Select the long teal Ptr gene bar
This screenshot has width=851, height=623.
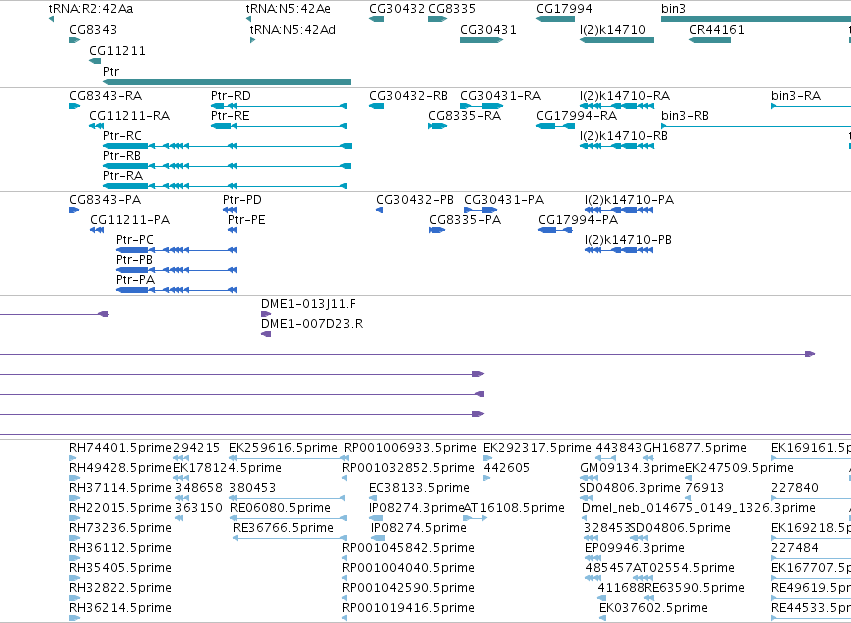click(227, 82)
